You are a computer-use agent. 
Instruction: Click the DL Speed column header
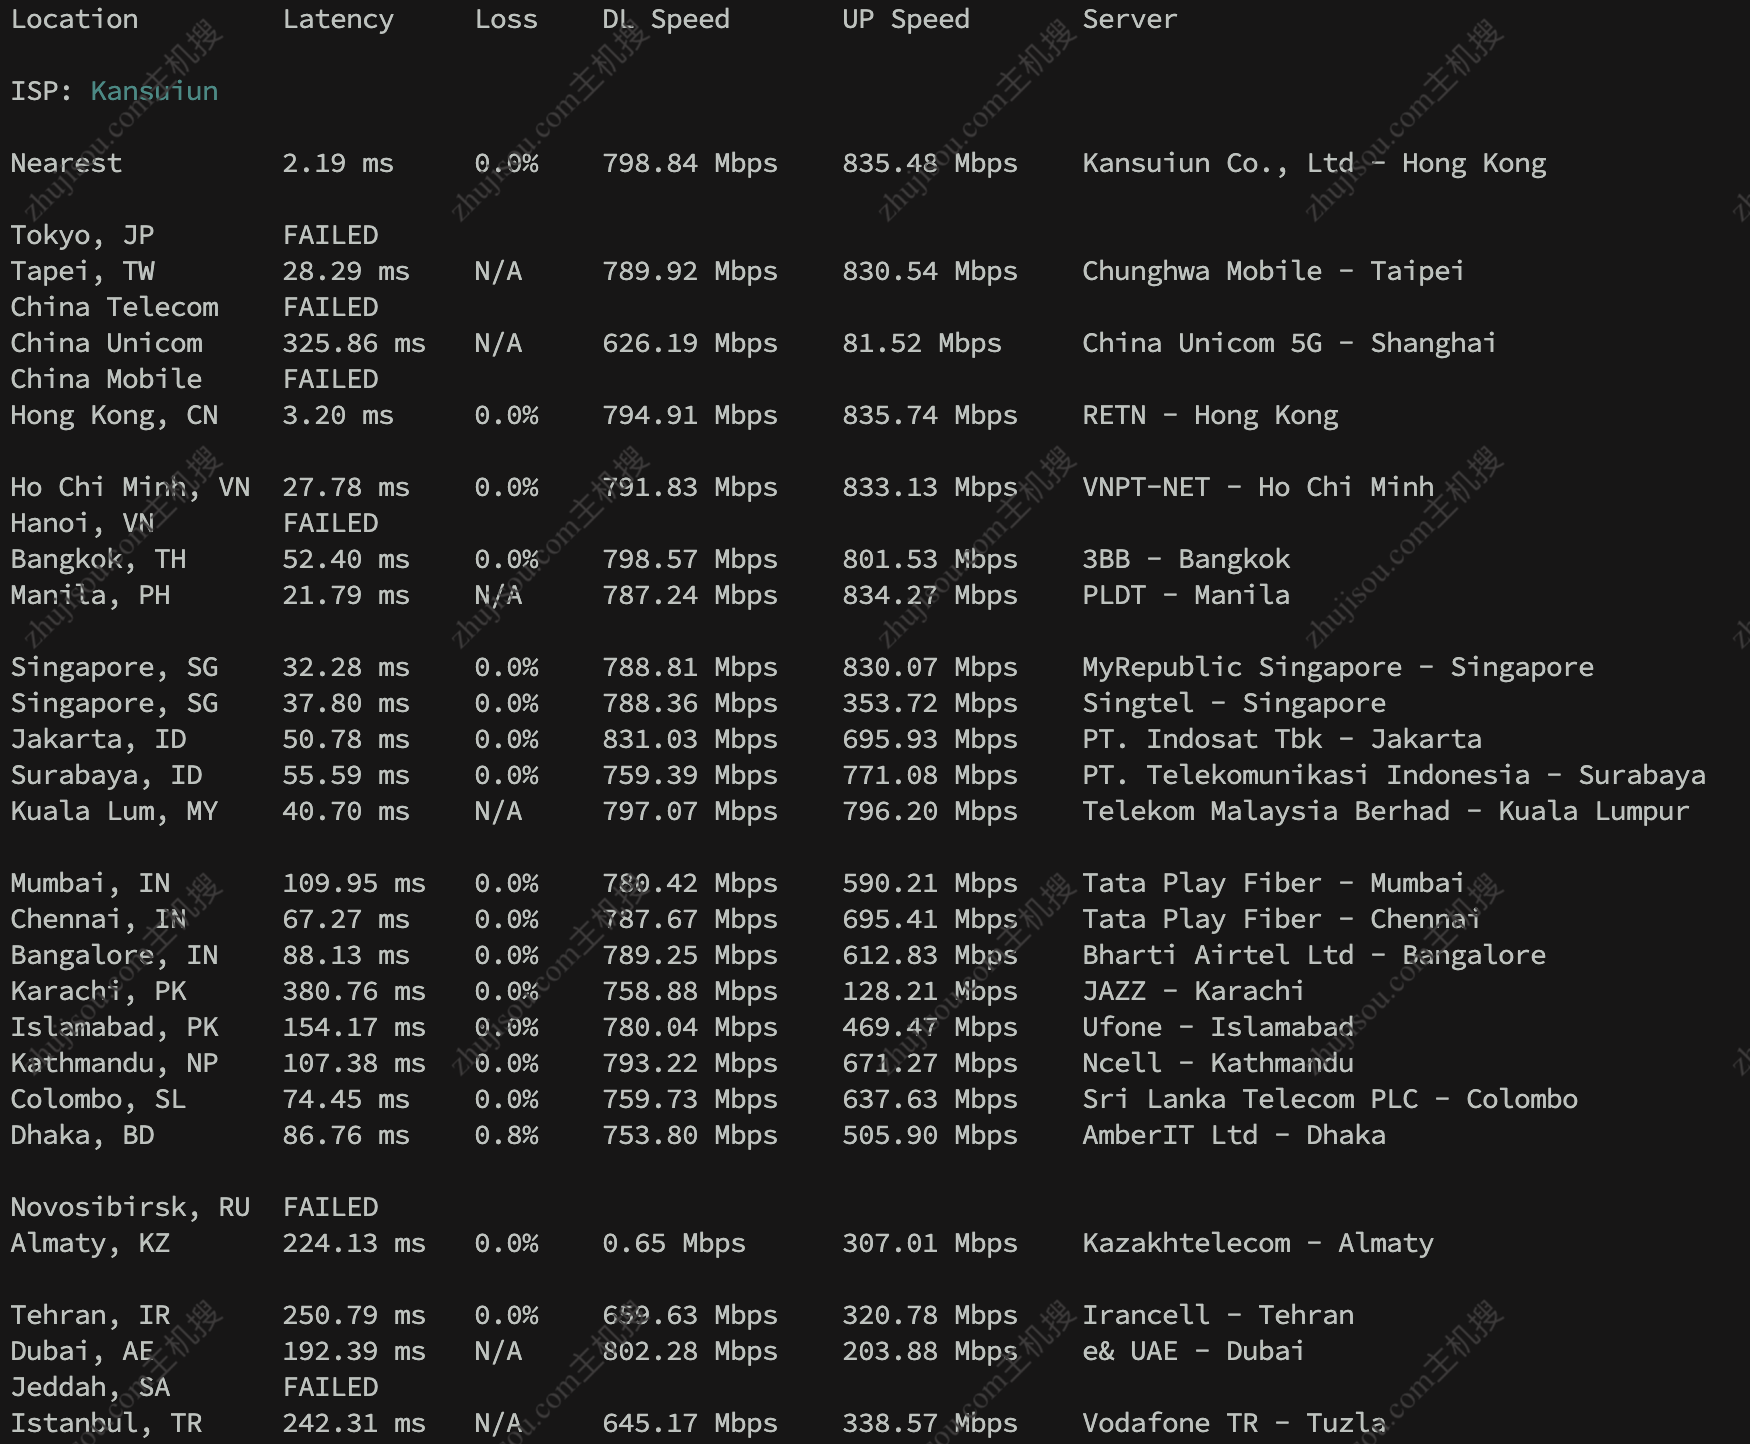[666, 19]
